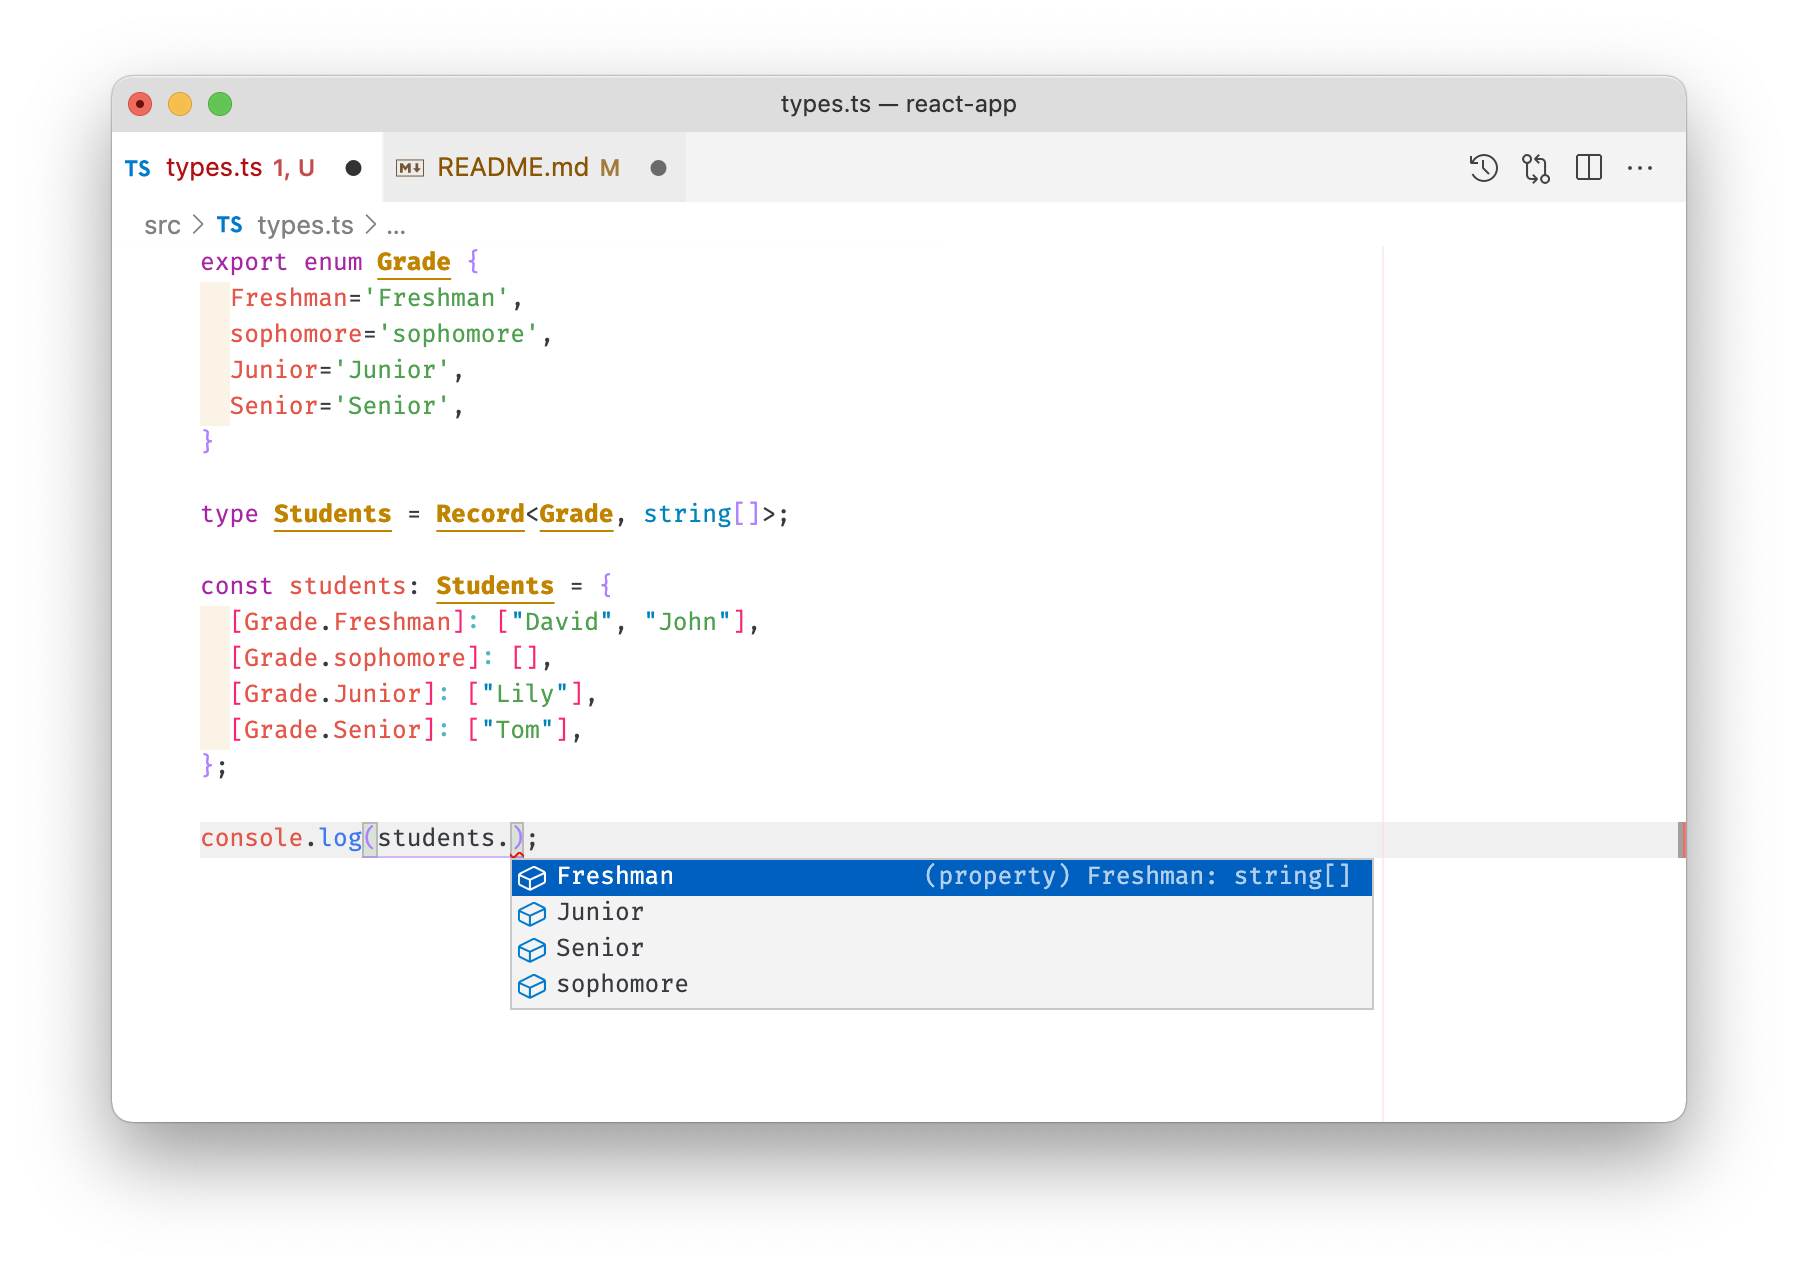1798x1270 pixels.
Task: Choose Freshman from the autocomplete list
Action: (615, 877)
